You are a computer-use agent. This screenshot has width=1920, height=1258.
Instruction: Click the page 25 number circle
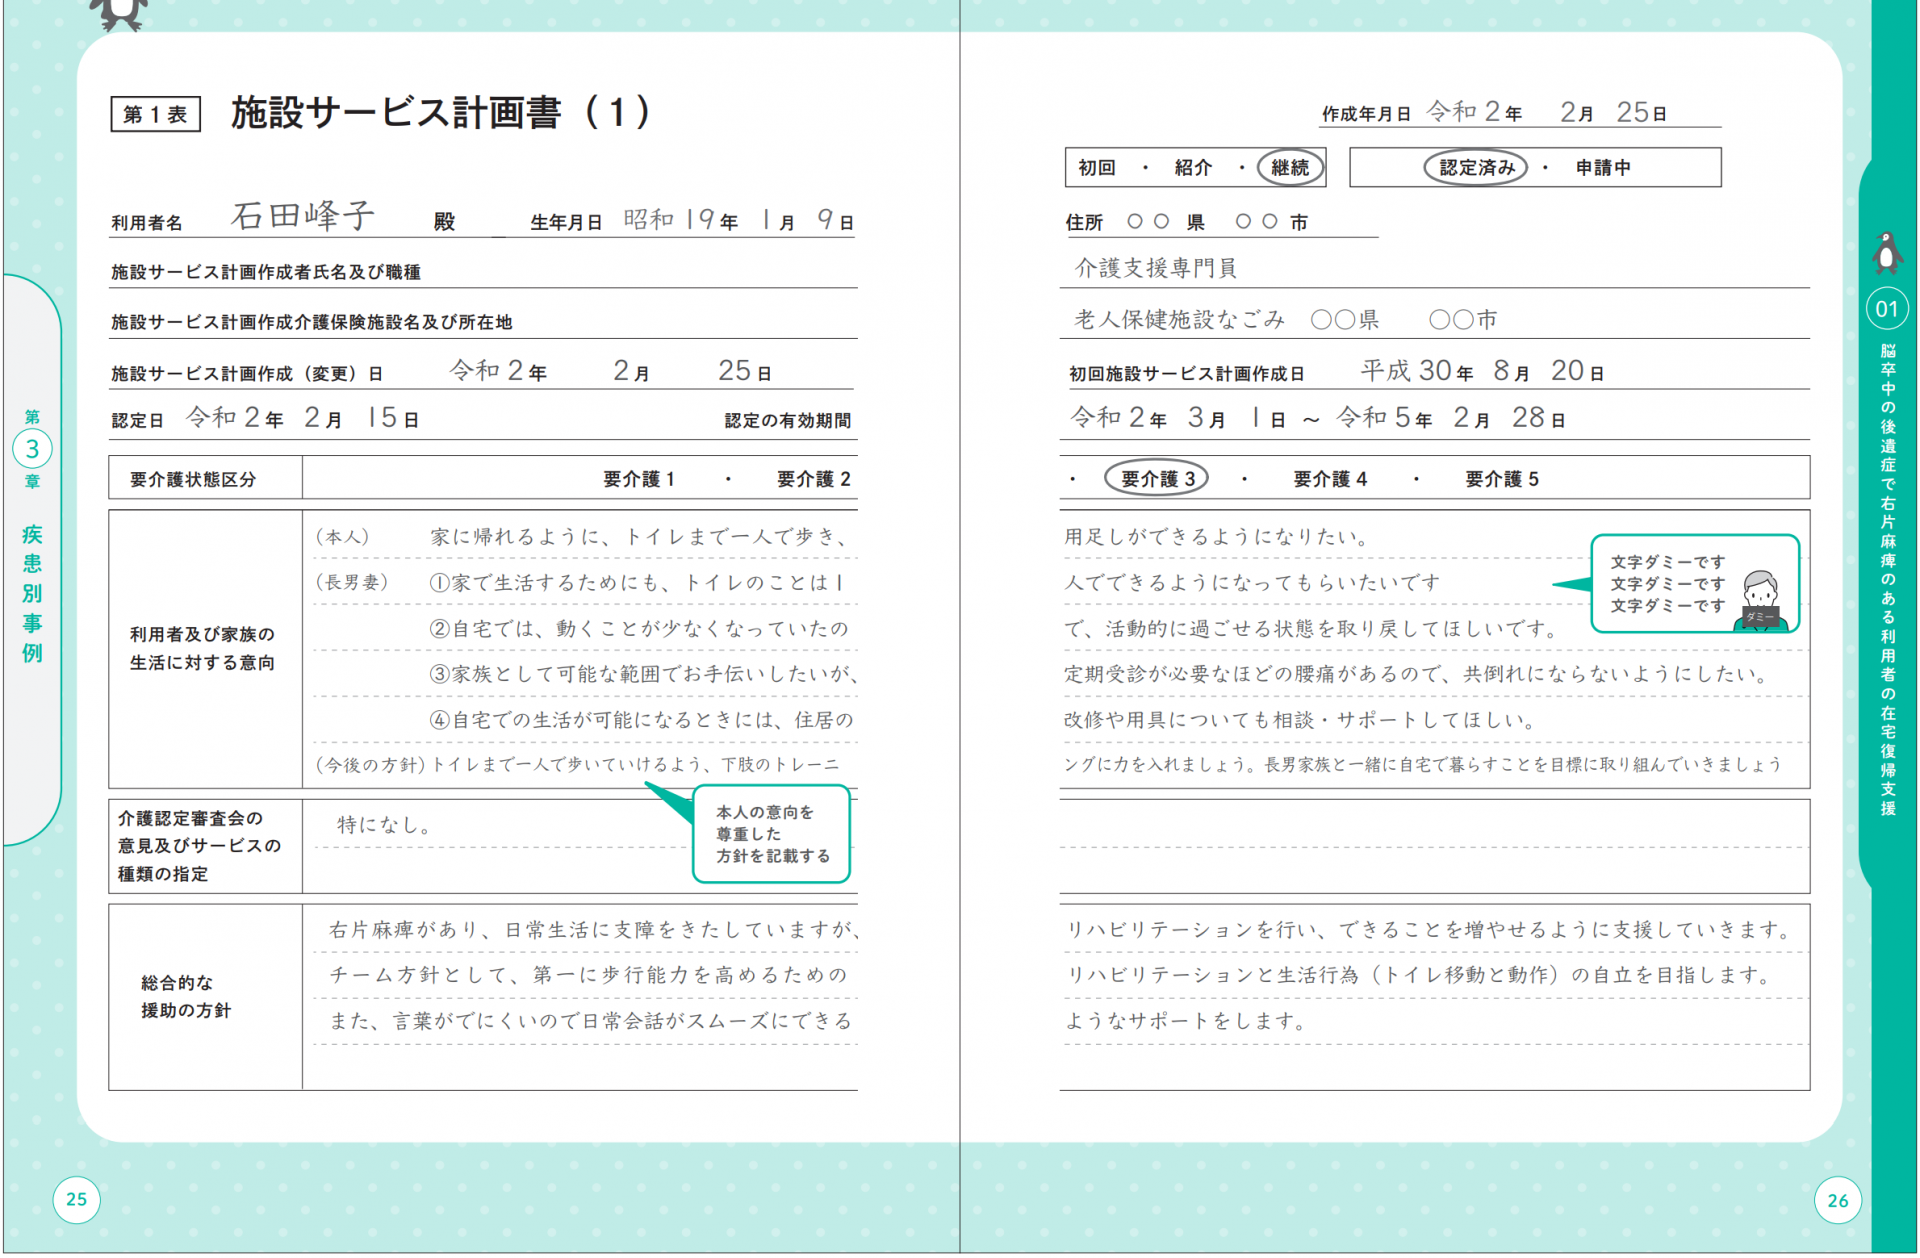click(76, 1199)
